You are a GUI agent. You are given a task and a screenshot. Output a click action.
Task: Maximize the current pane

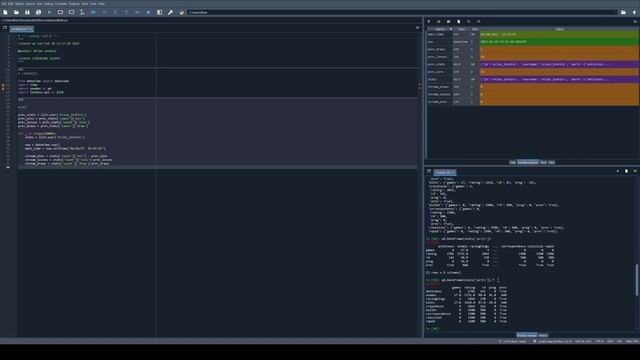pyautogui.click(x=160, y=12)
